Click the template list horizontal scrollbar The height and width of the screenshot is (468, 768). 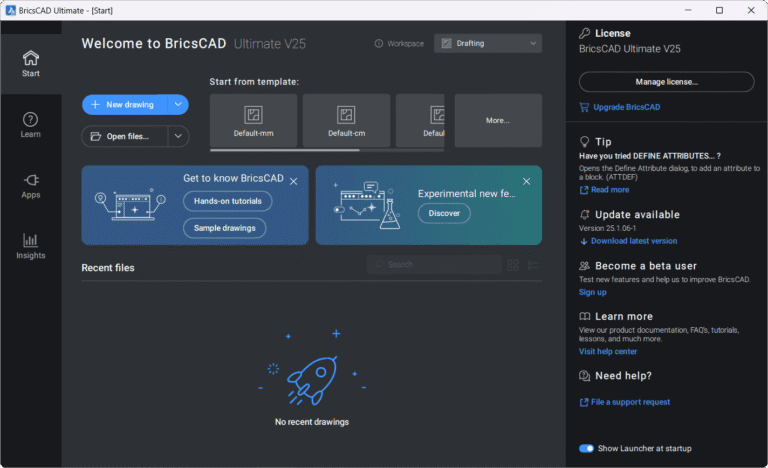click(x=285, y=150)
